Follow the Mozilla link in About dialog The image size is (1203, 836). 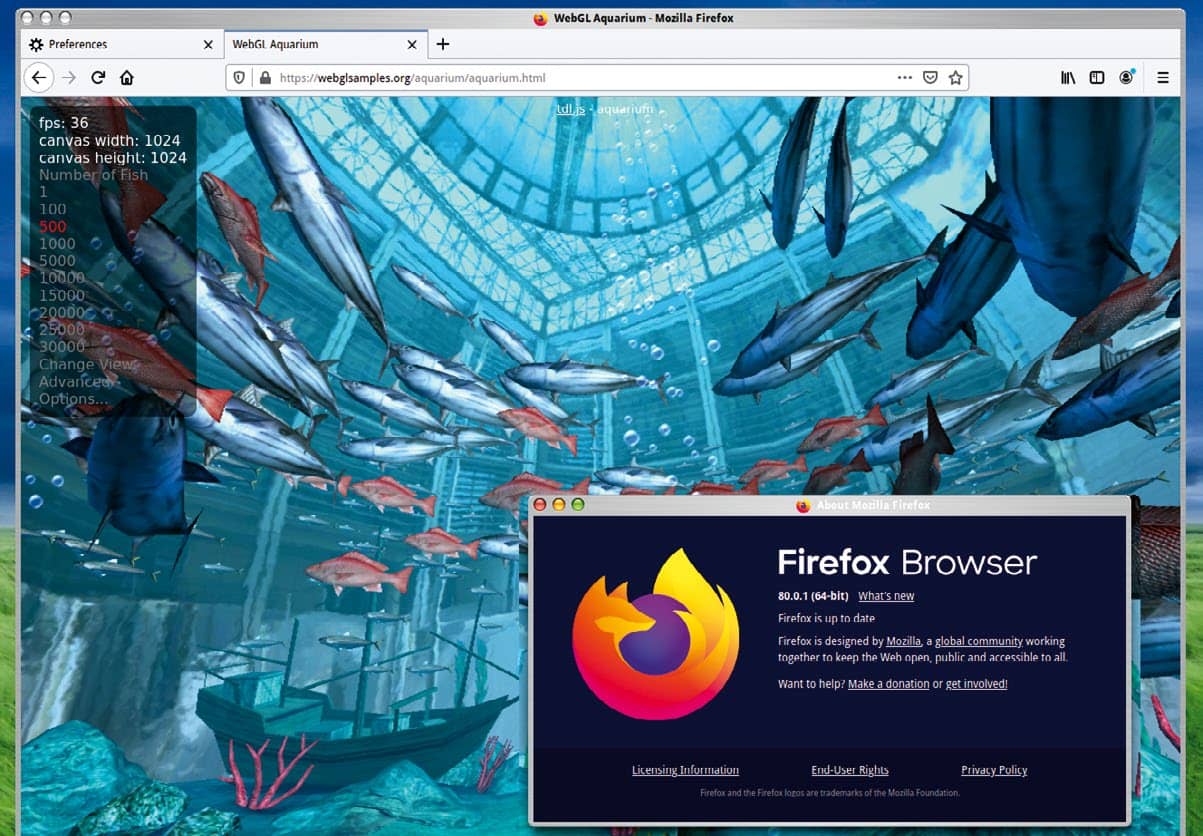(x=904, y=641)
